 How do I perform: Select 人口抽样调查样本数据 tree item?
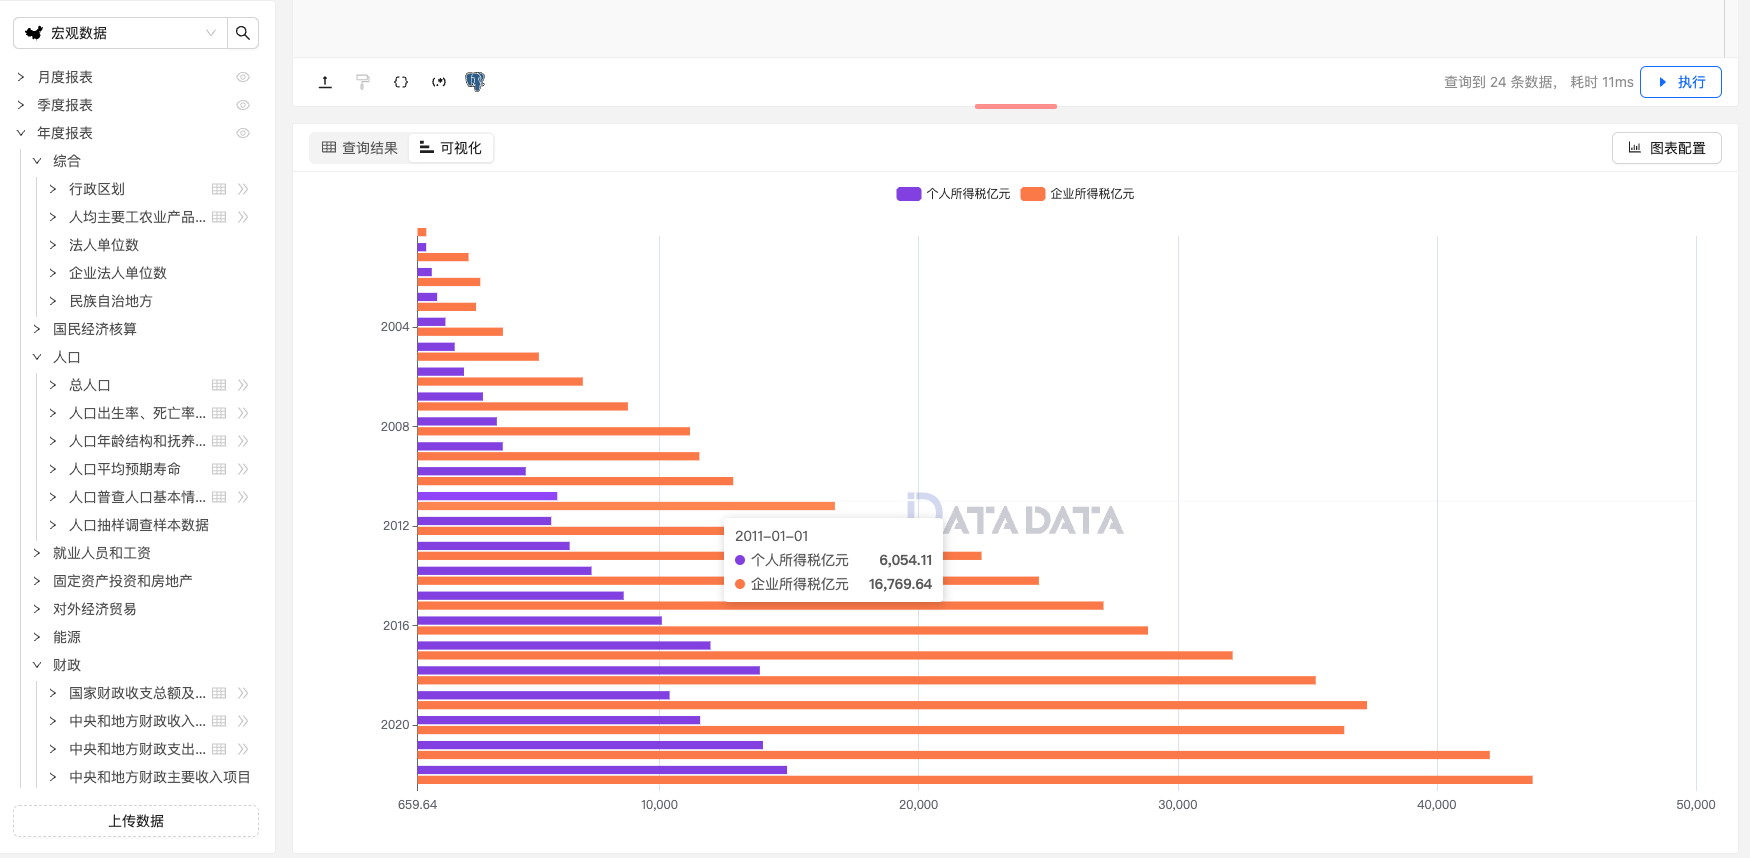pyautogui.click(x=139, y=525)
